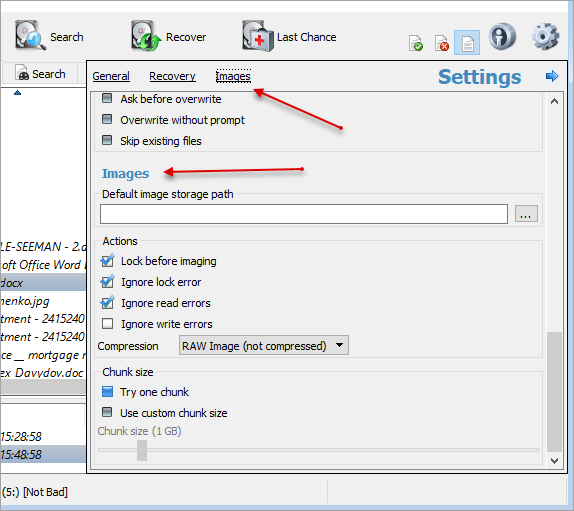This screenshot has width=574, height=511.
Task: Select Skip existing files option
Action: pos(107,140)
